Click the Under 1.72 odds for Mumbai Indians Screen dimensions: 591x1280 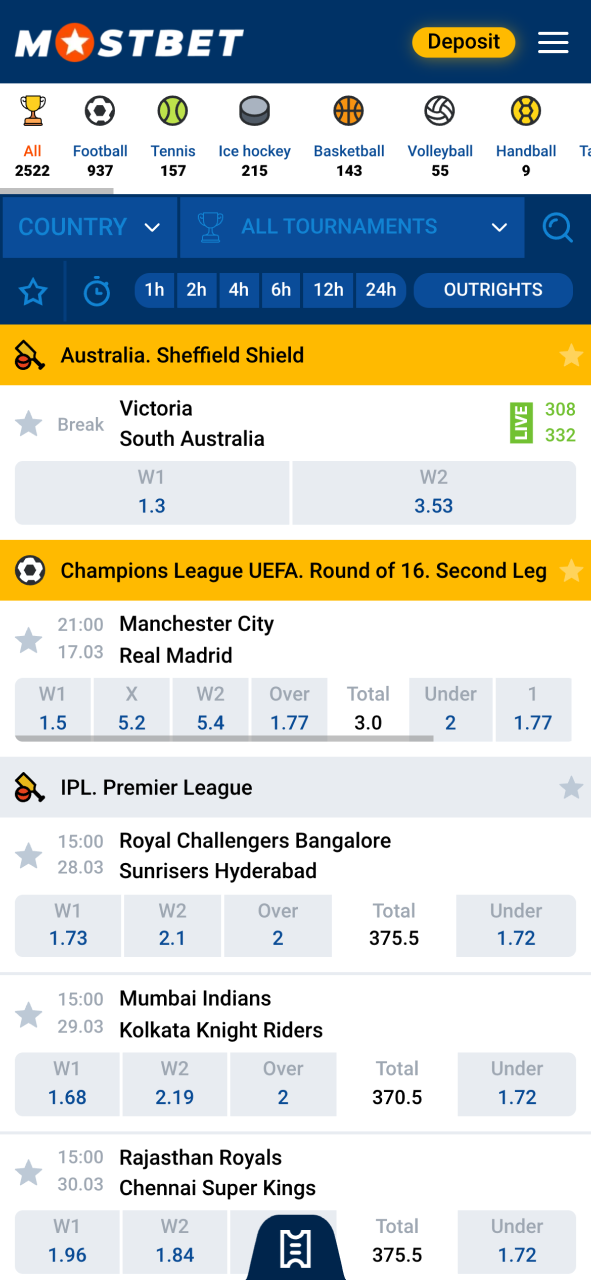[516, 1085]
